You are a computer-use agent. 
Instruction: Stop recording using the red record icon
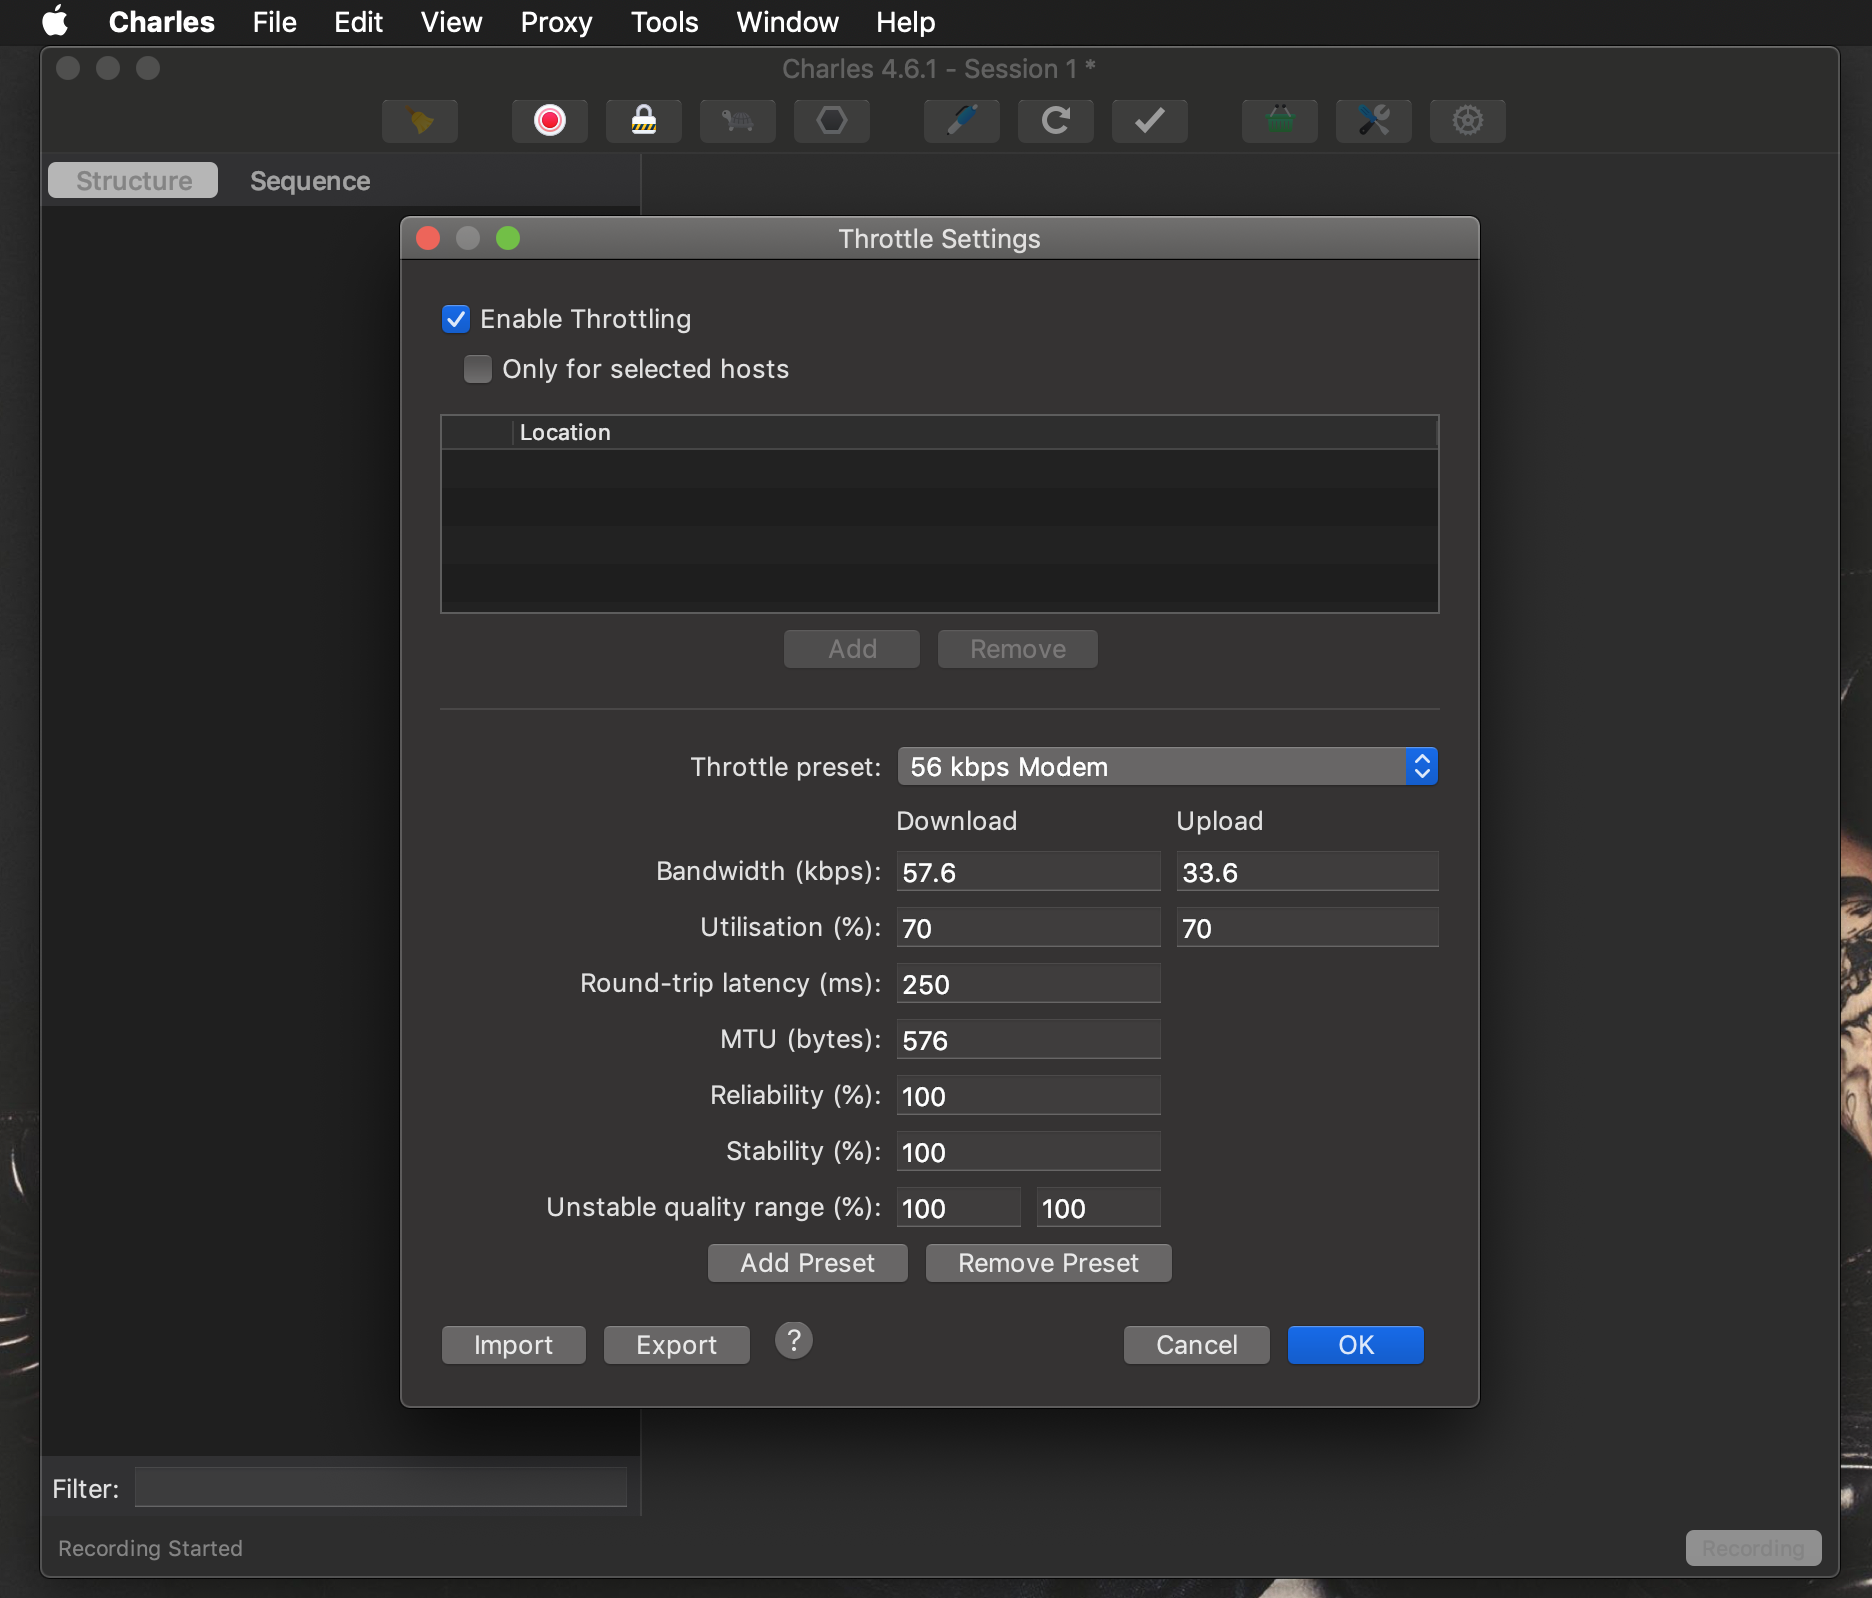[x=549, y=121]
